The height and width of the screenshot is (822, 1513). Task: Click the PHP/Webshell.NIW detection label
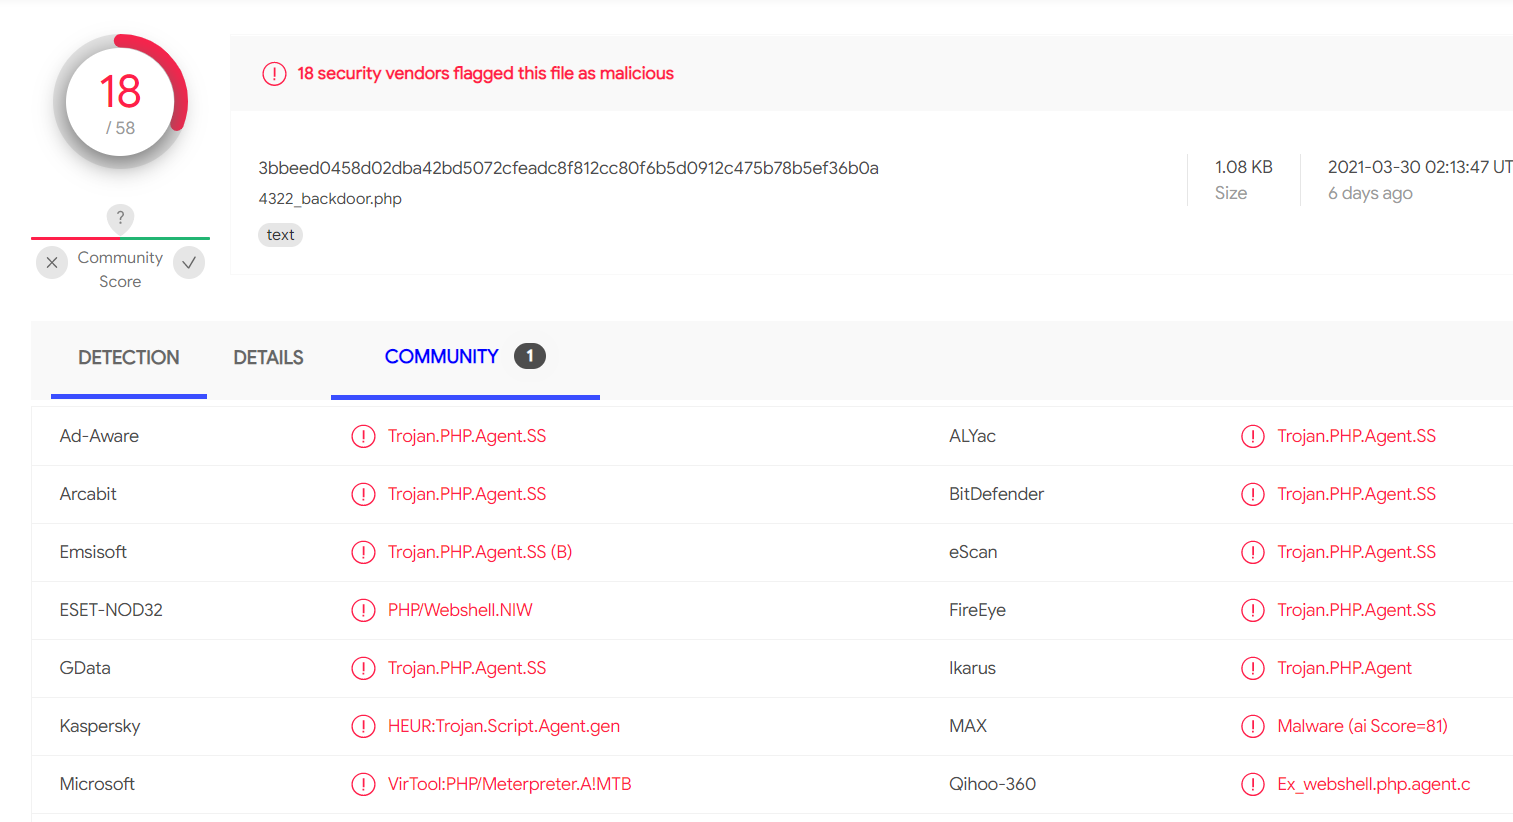click(460, 610)
